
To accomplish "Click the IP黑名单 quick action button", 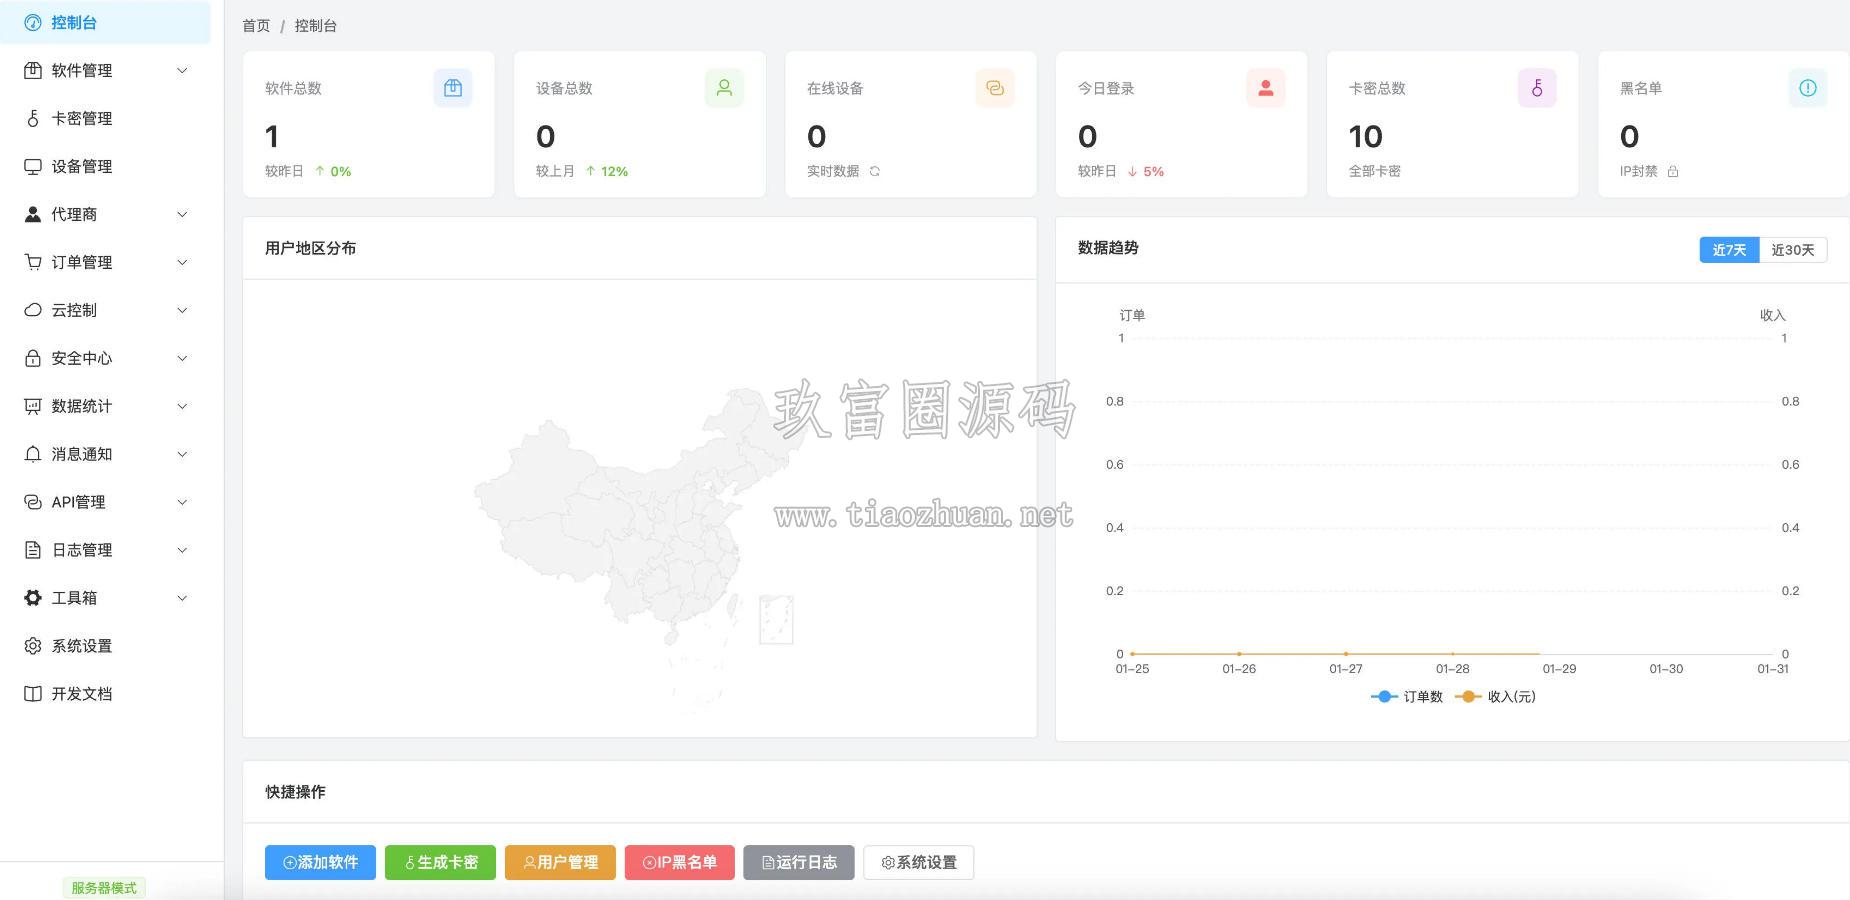I will [x=680, y=862].
